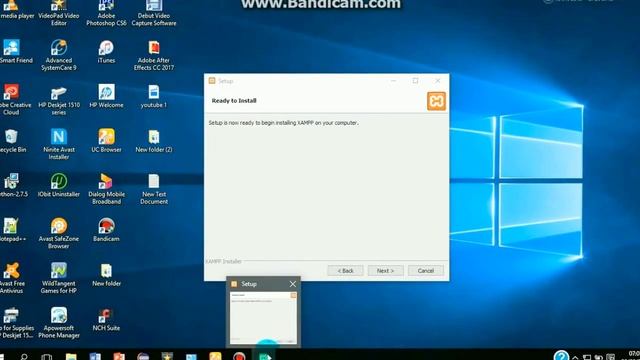
Task: Select the New folder desktop icon
Action: click(106, 275)
